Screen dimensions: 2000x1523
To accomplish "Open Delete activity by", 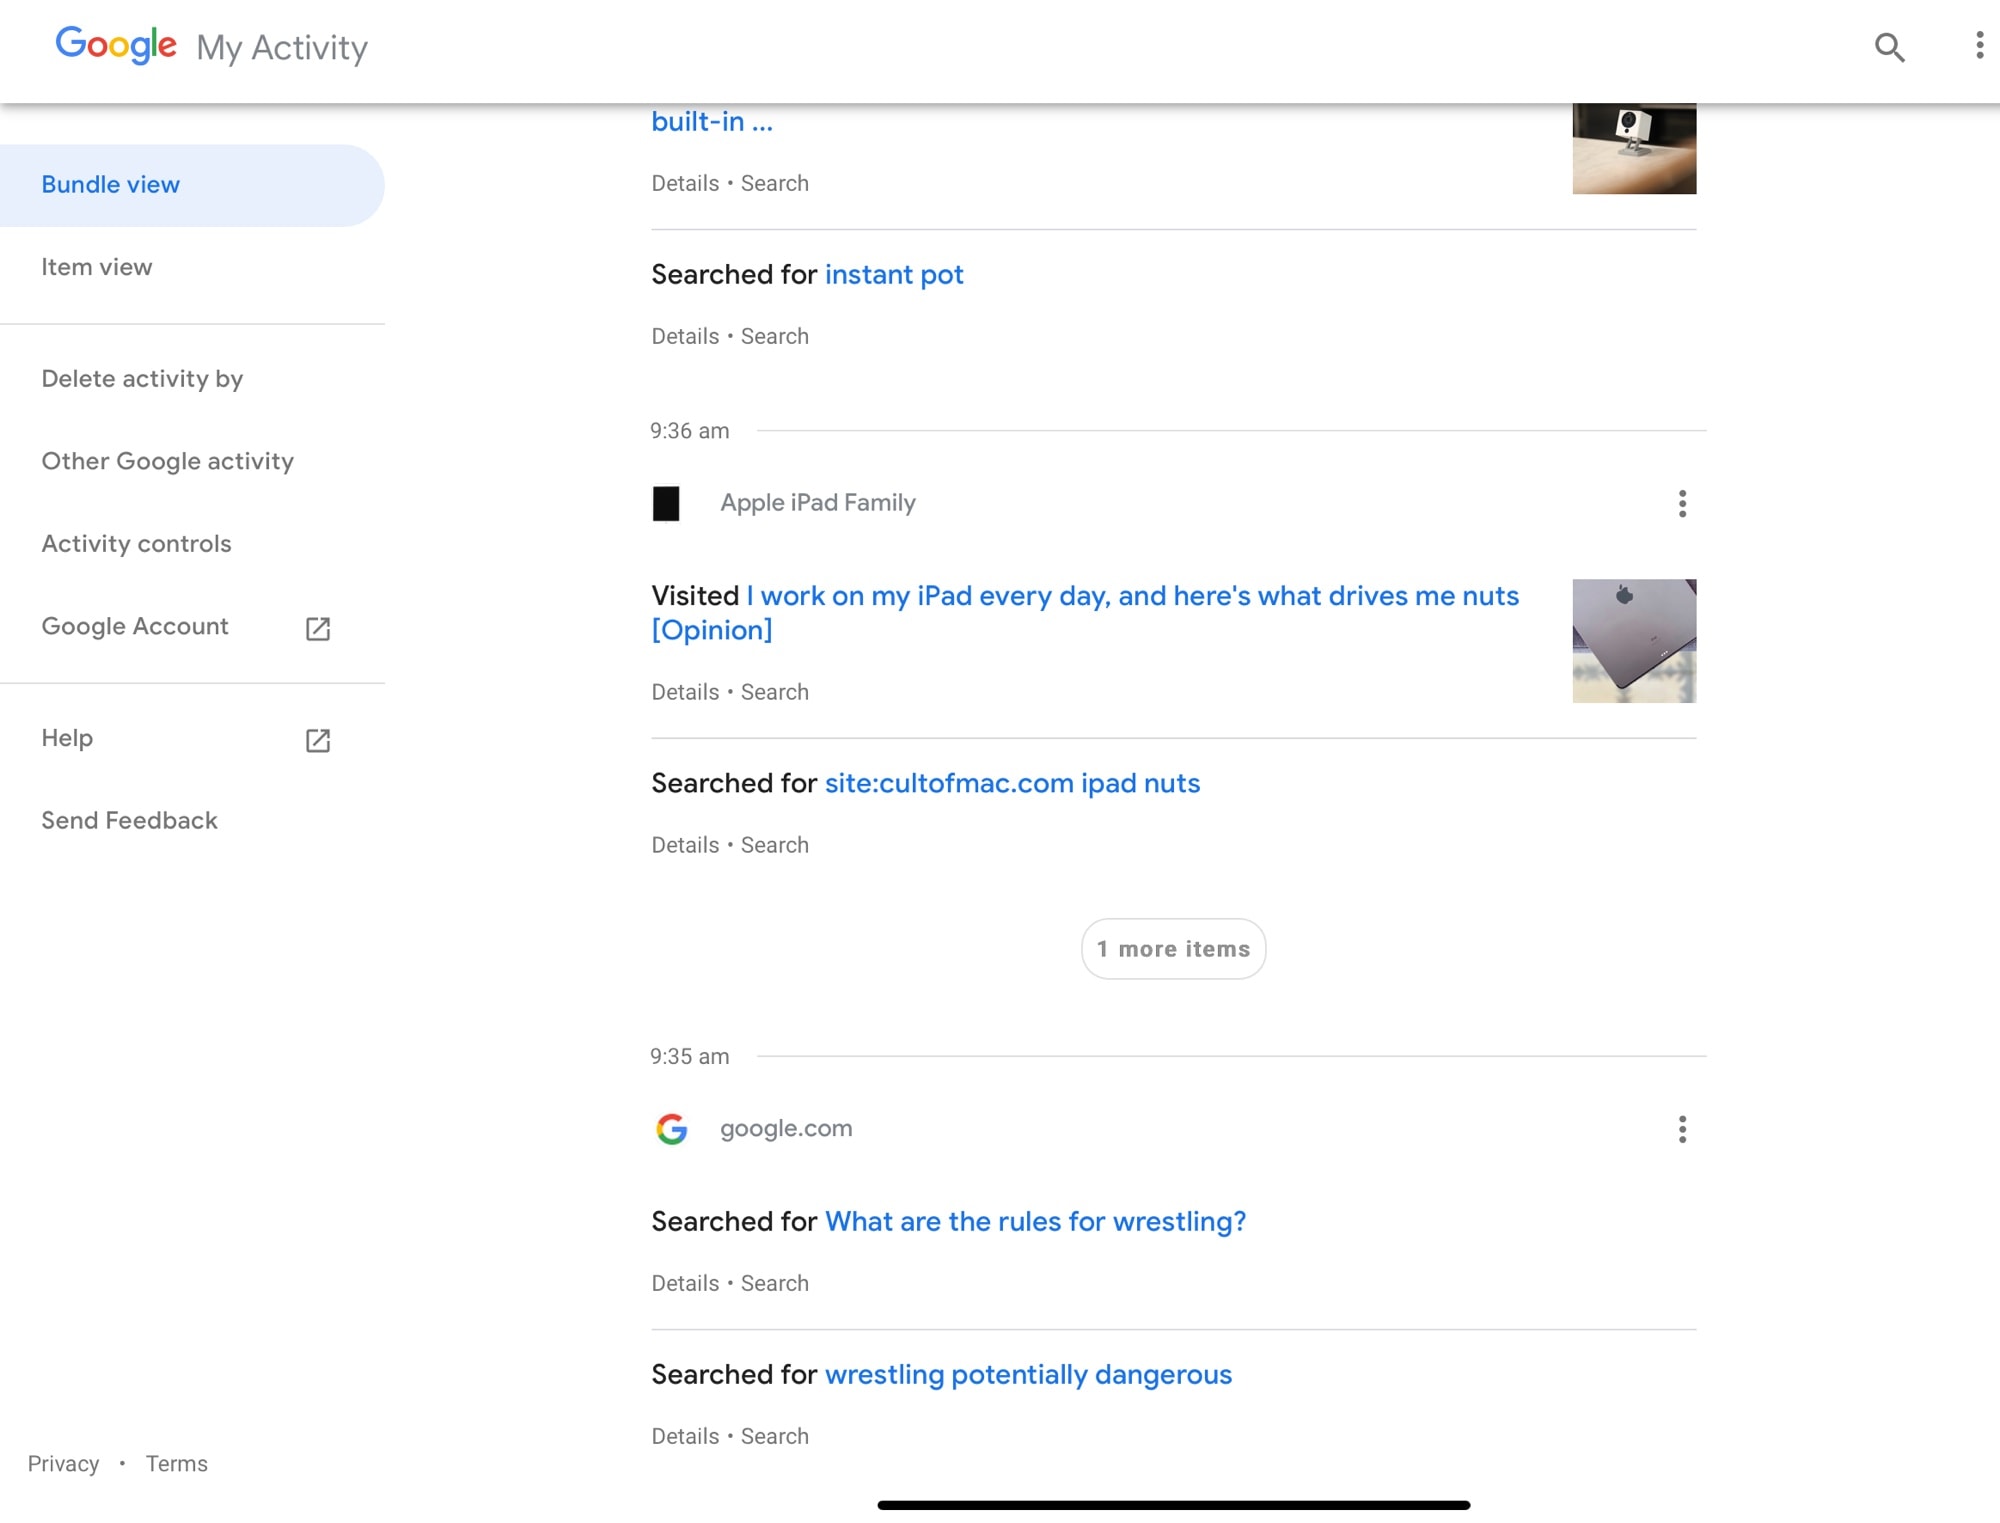I will [142, 378].
